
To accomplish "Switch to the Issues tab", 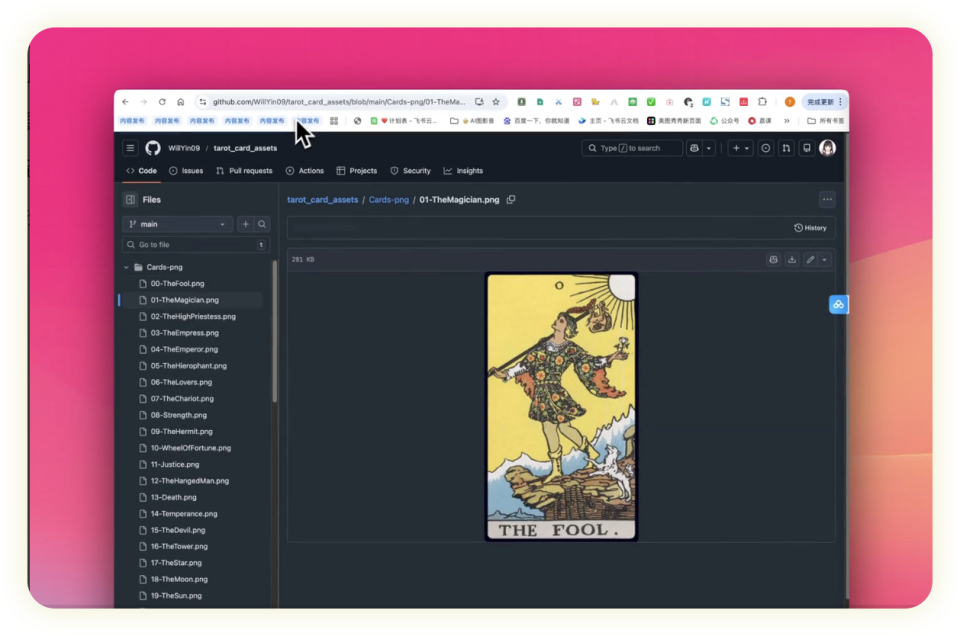I will tap(186, 171).
